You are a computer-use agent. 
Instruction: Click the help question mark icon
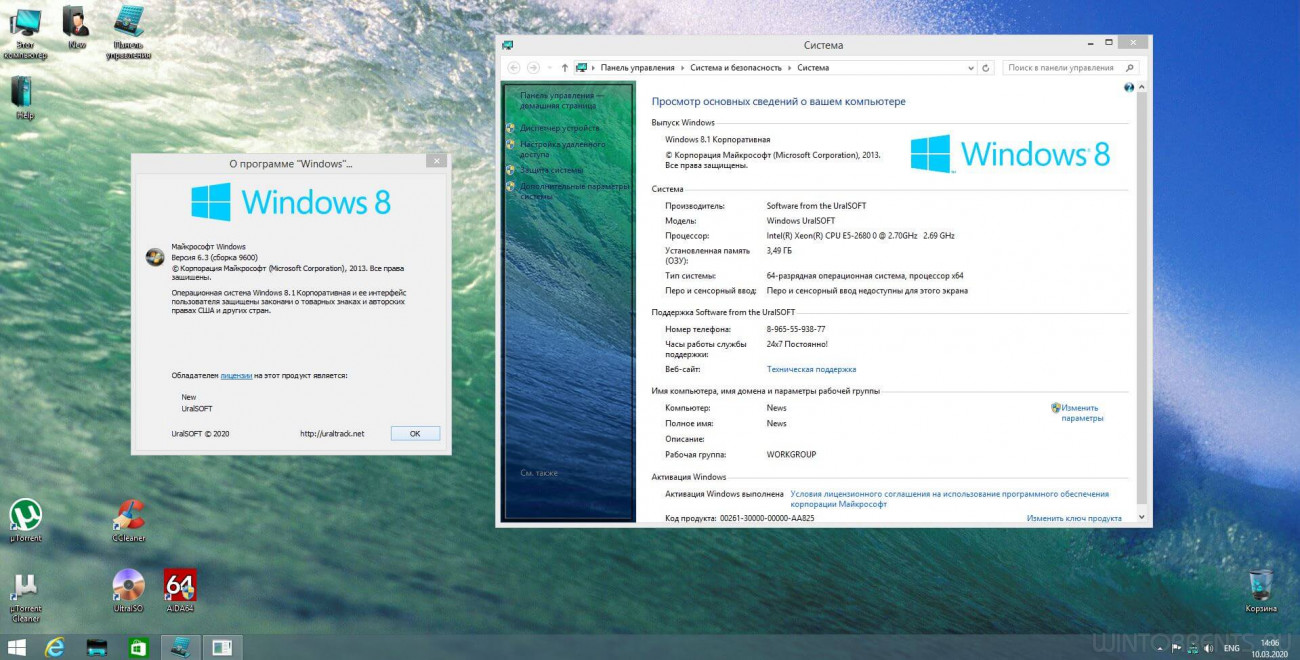(1129, 88)
